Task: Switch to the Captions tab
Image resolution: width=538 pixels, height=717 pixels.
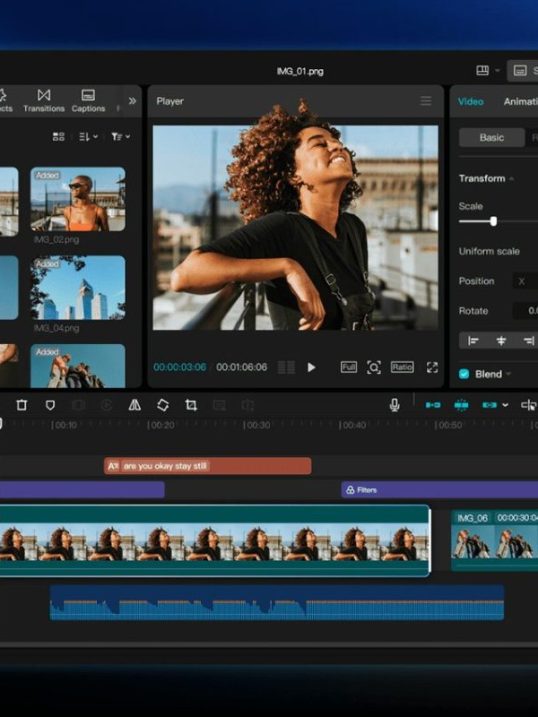Action: point(88,101)
